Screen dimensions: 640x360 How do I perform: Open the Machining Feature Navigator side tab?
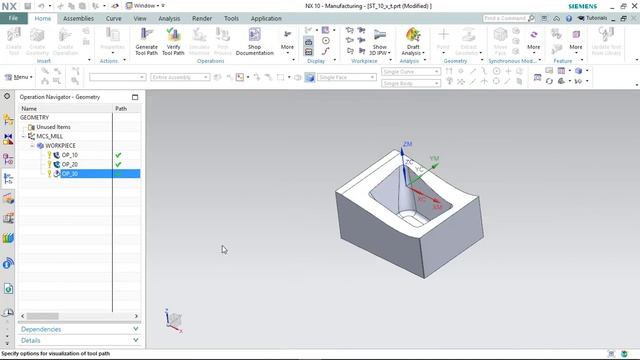click(x=8, y=199)
